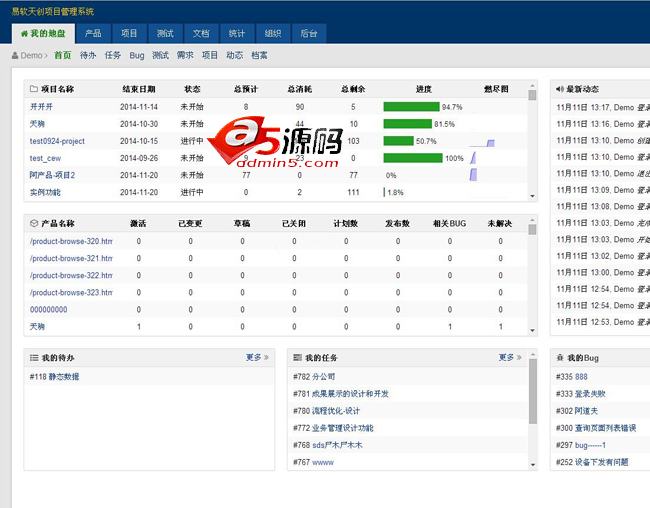This screenshot has height=508, width=650.
Task: Open bug #335 888
Action: 572,377
